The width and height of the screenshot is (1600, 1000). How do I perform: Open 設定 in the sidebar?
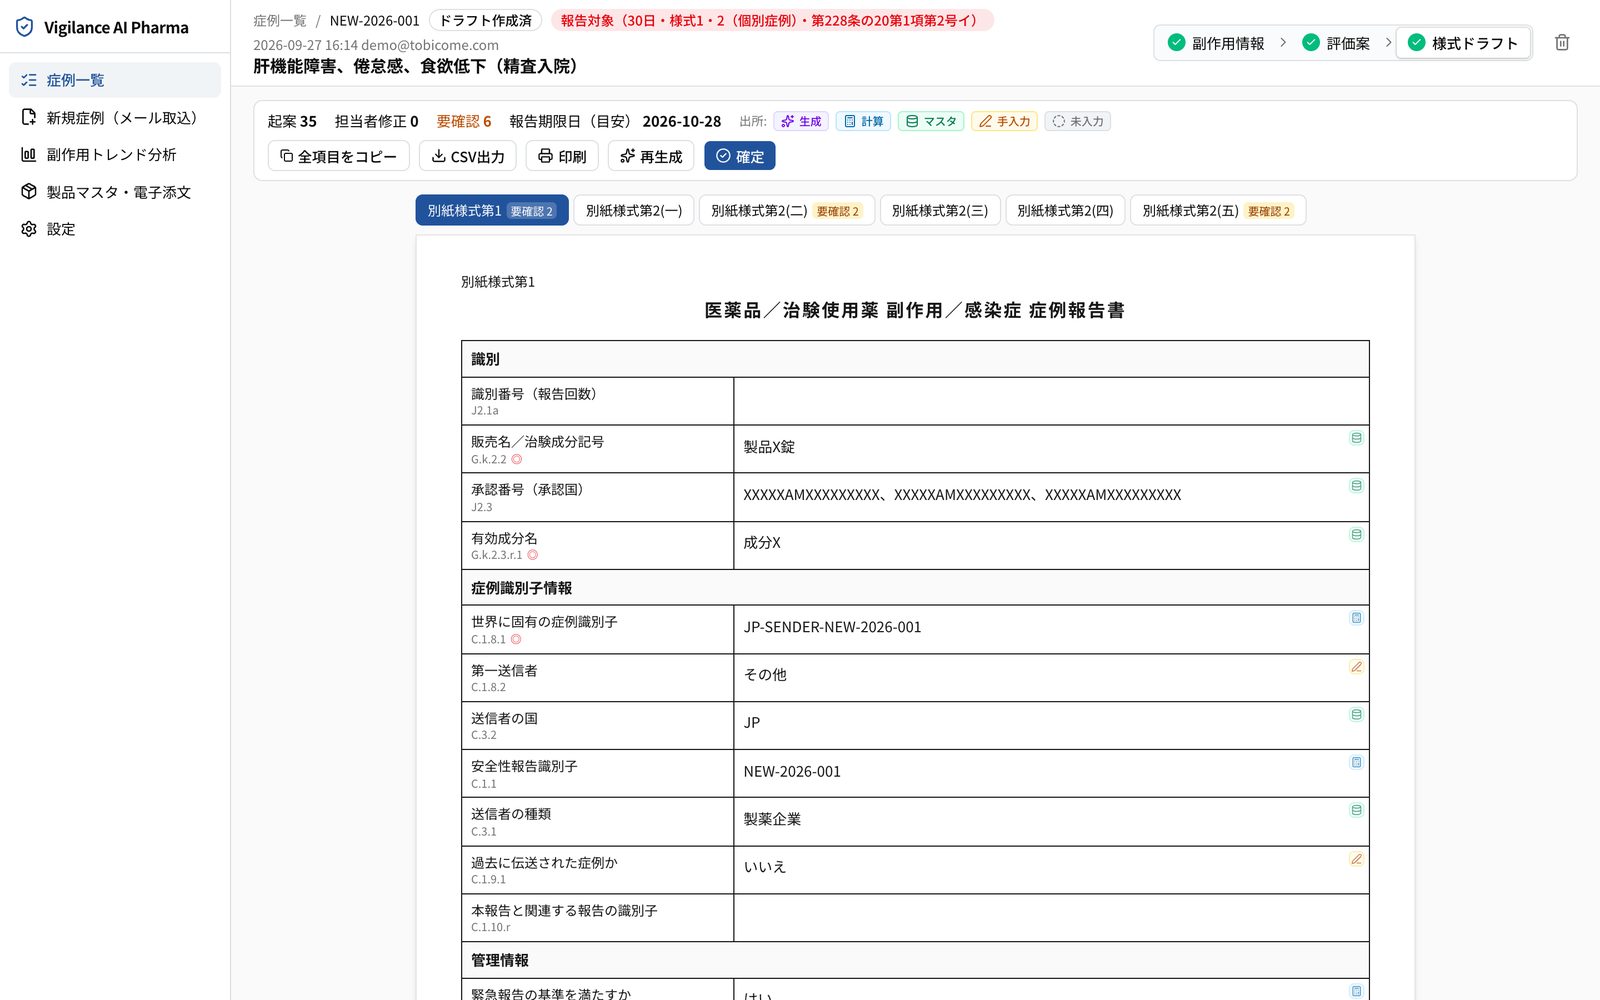pyautogui.click(x=115, y=229)
